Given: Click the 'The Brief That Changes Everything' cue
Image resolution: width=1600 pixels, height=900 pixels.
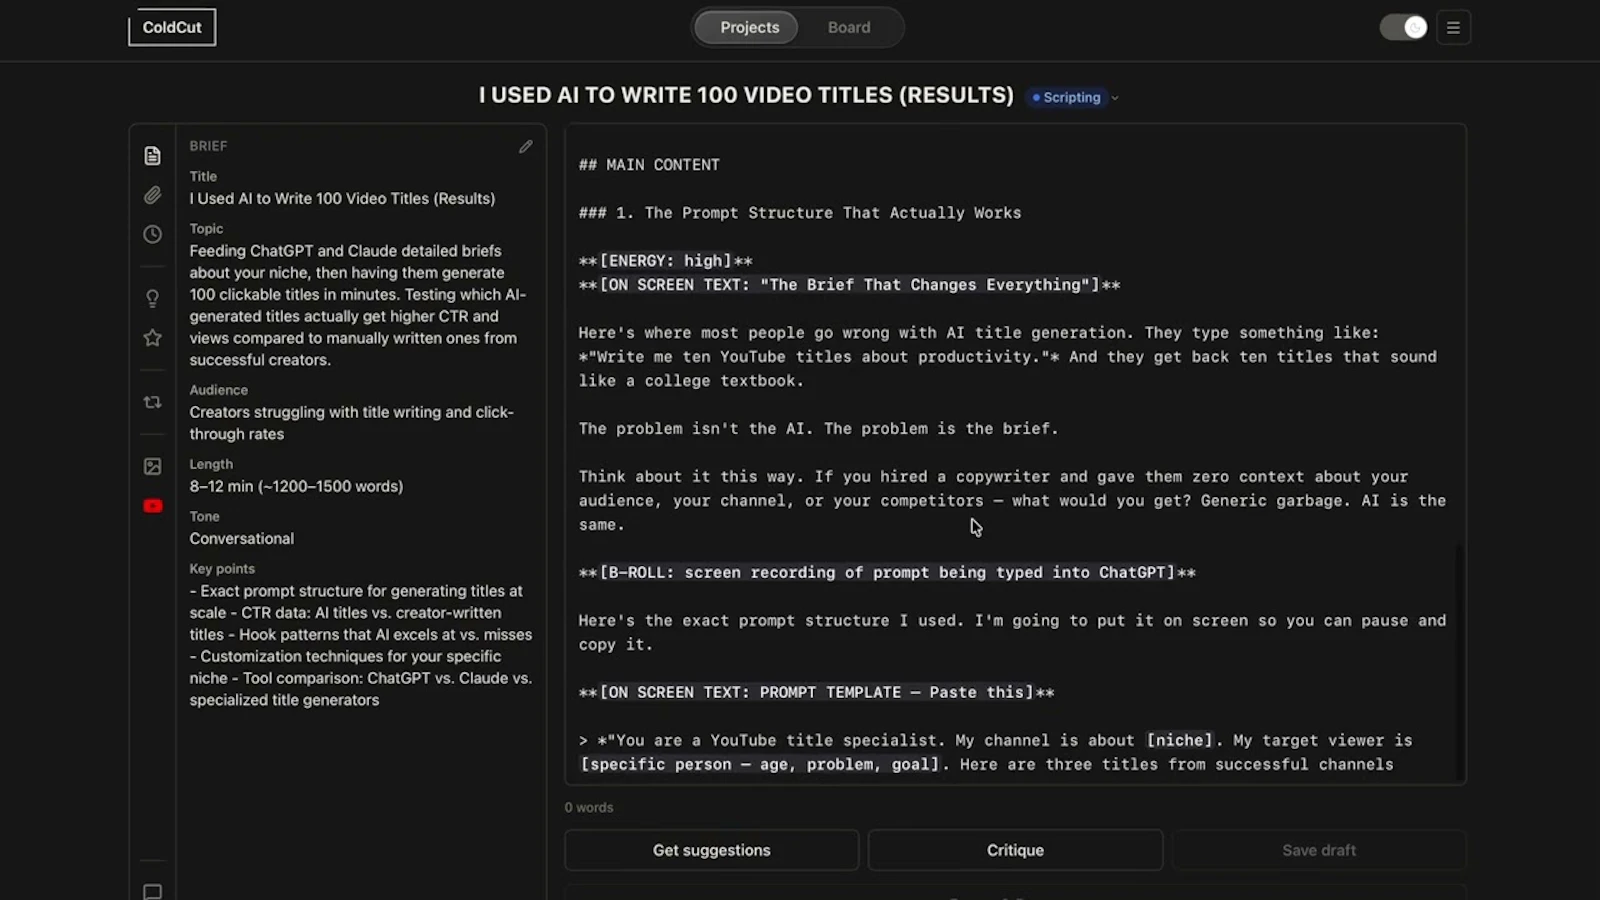Looking at the screenshot, I should click(x=849, y=285).
